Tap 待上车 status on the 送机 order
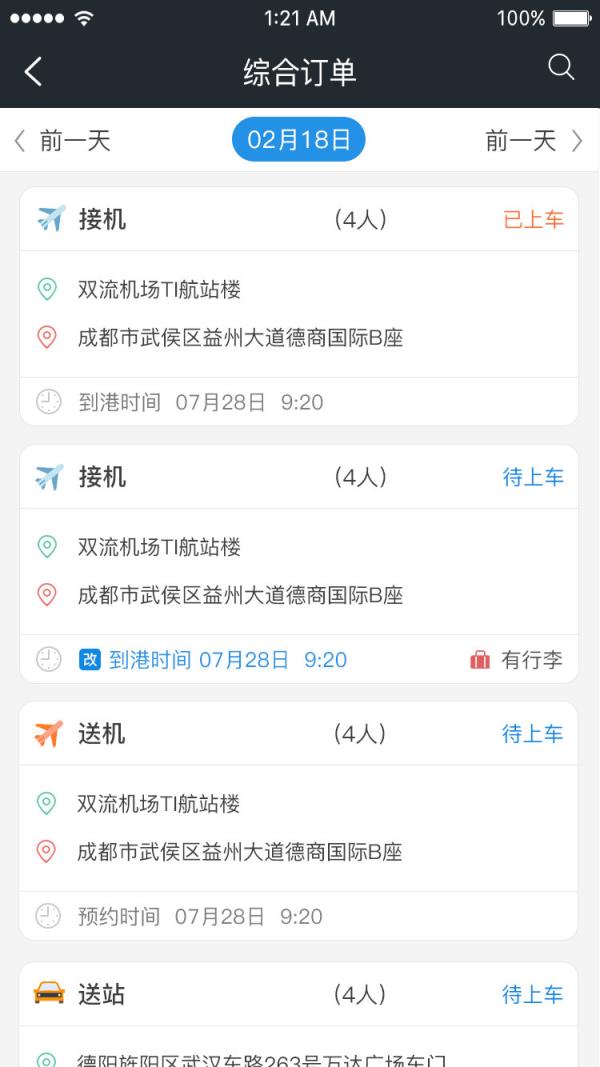600x1067 pixels. (534, 733)
